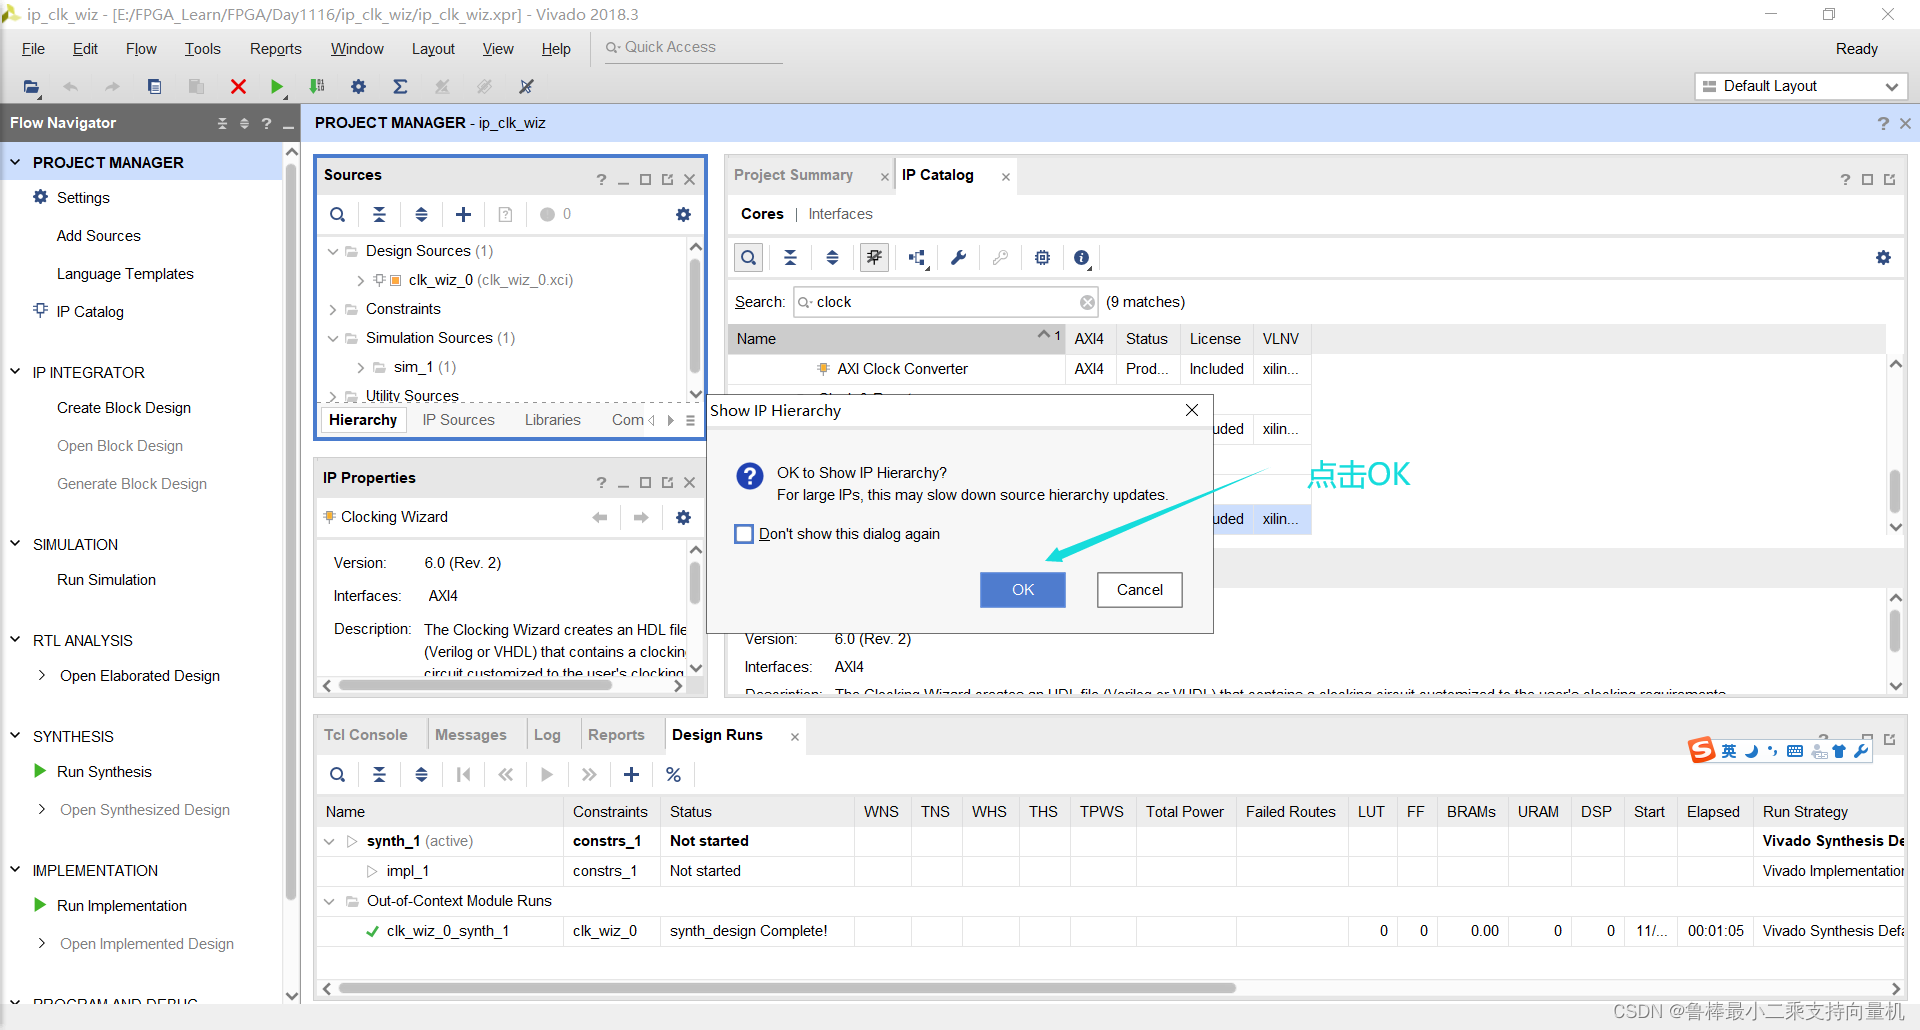This screenshot has height=1030, width=1920.
Task: Open the Reports menu
Action: (275, 49)
